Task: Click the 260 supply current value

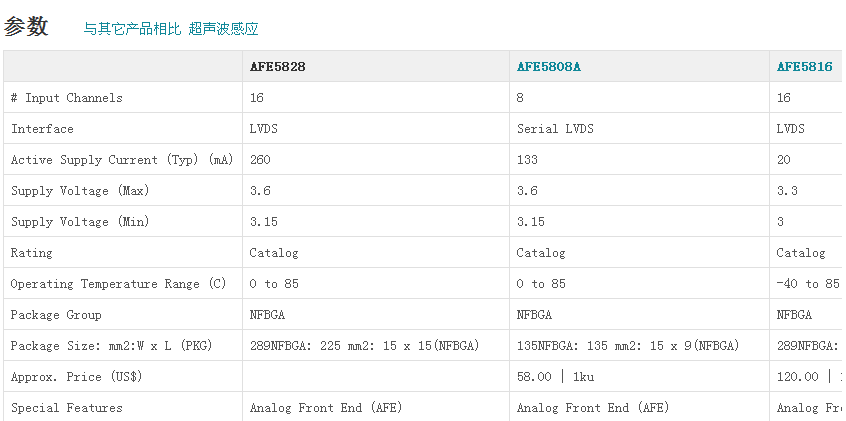Action: (260, 160)
